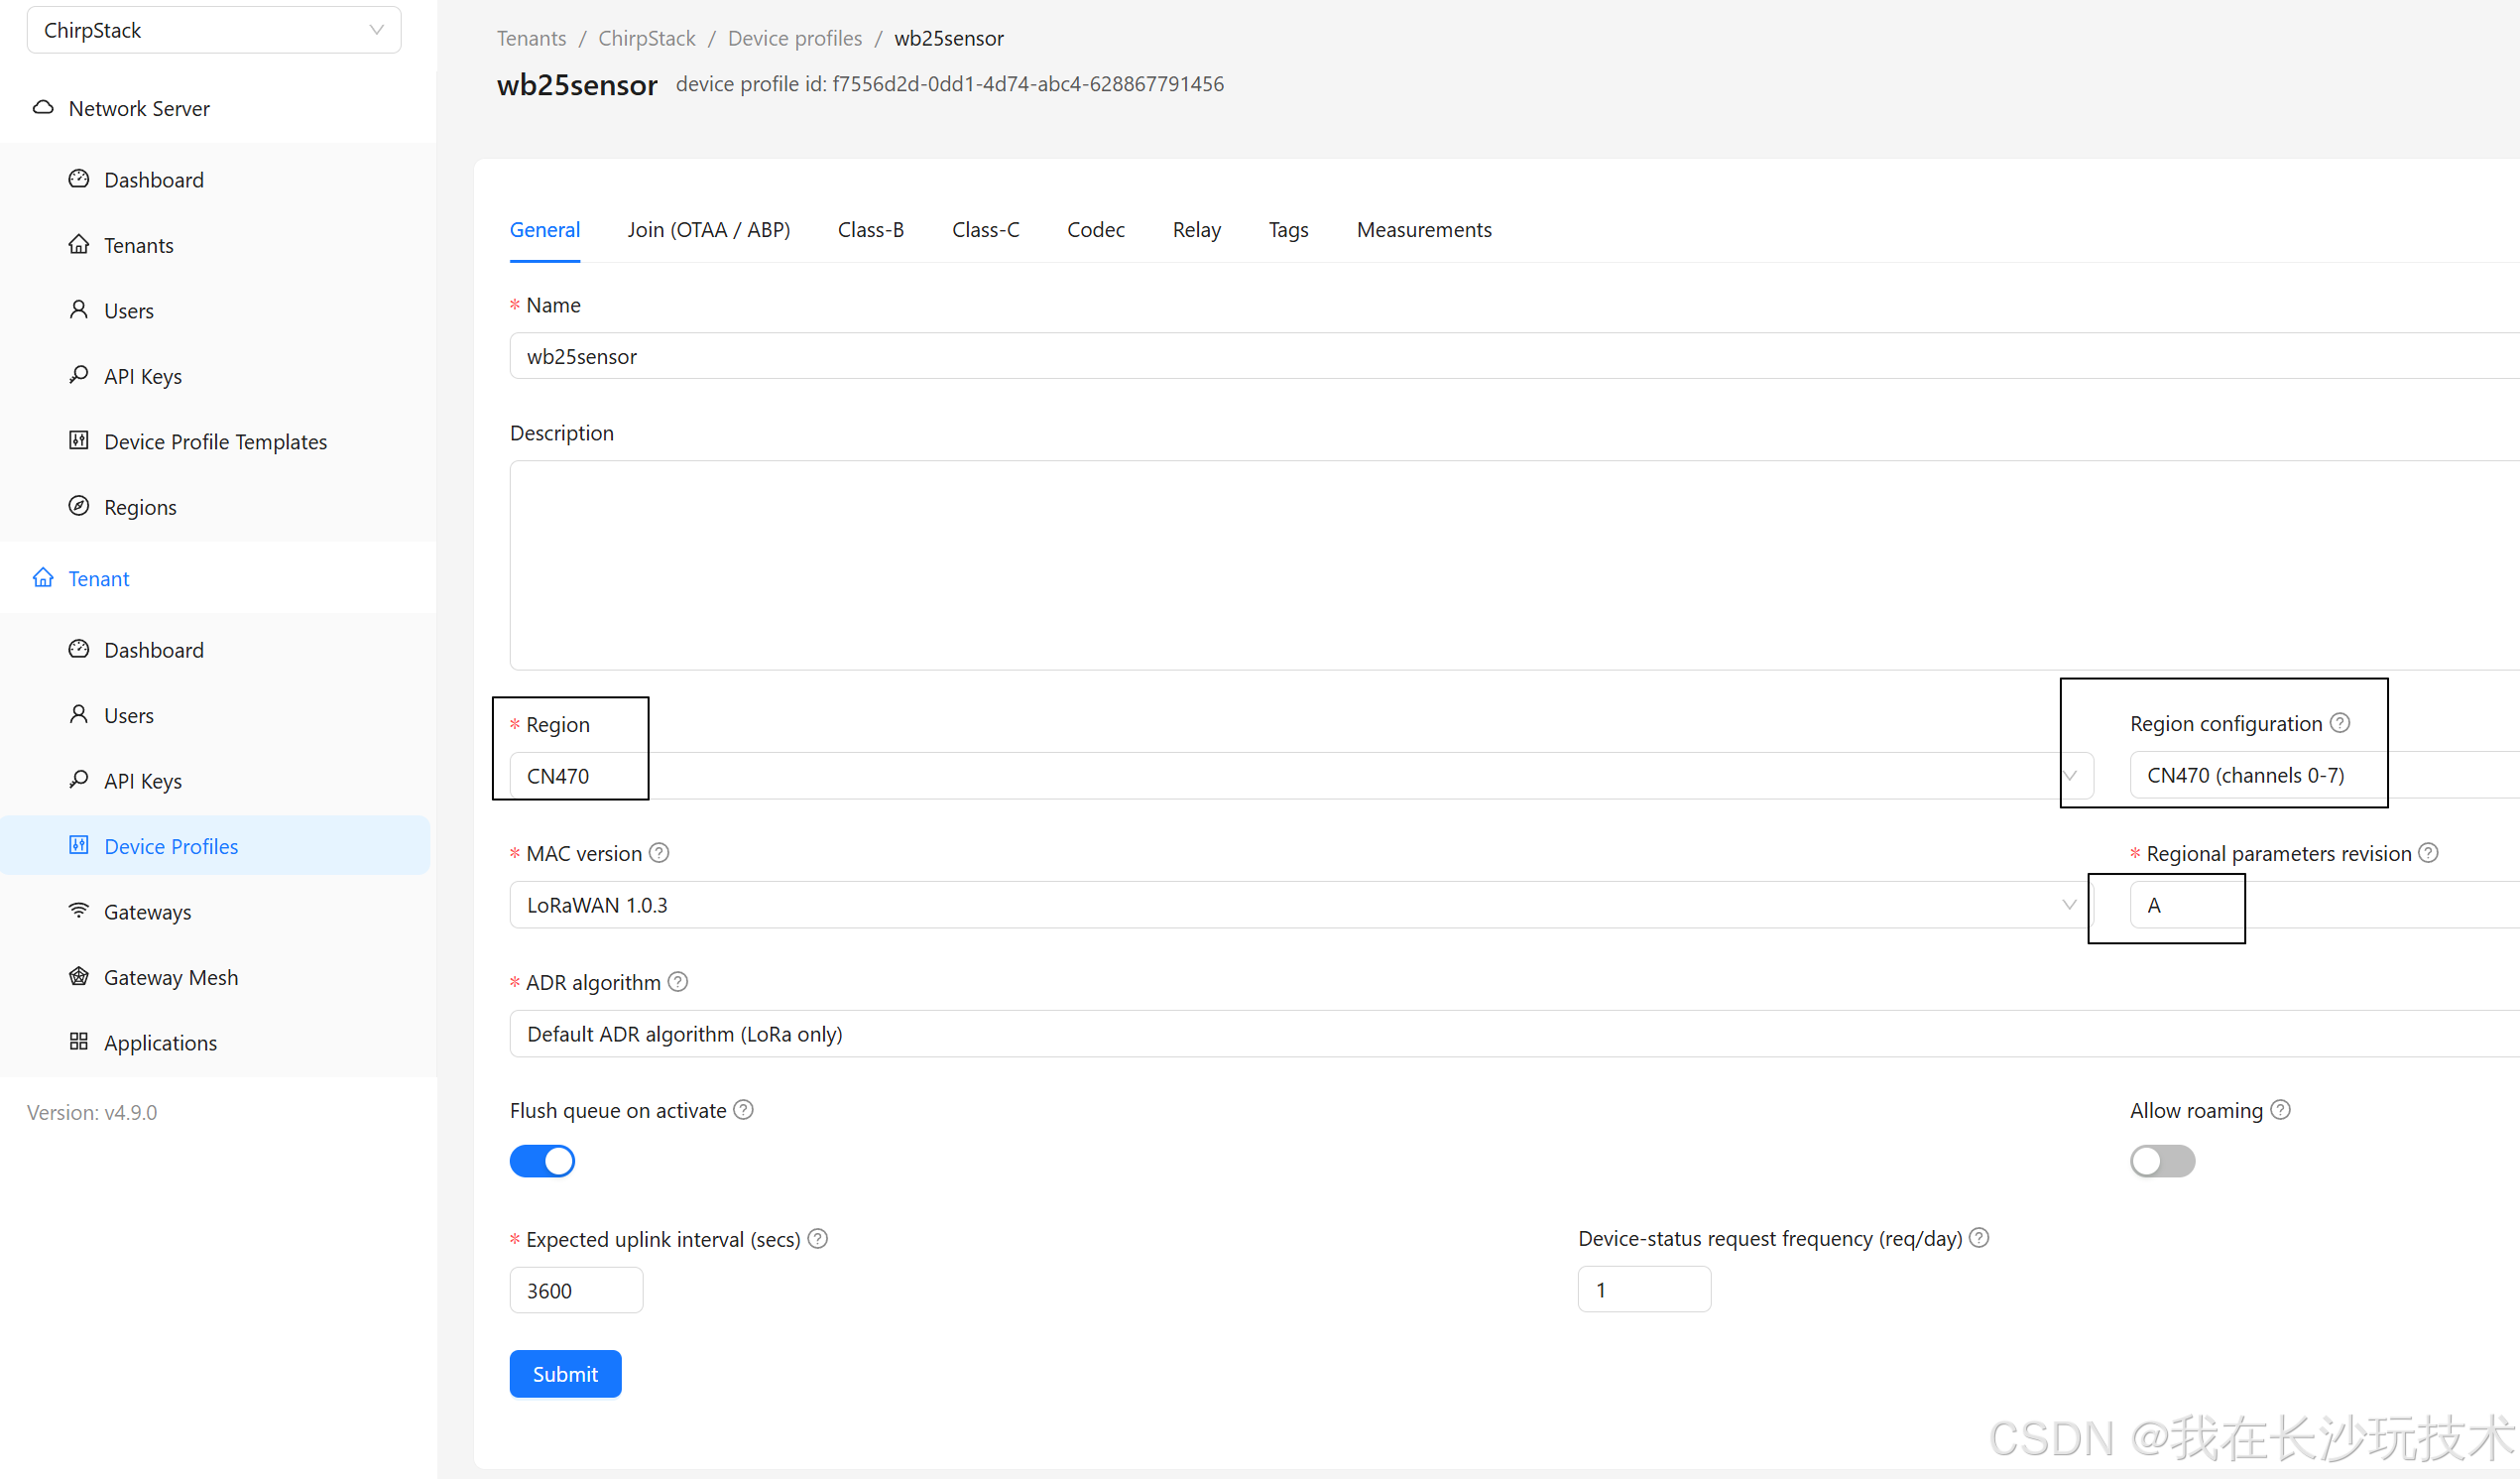This screenshot has height=1479, width=2520.
Task: Click the MAC version help icon
Action: click(659, 853)
